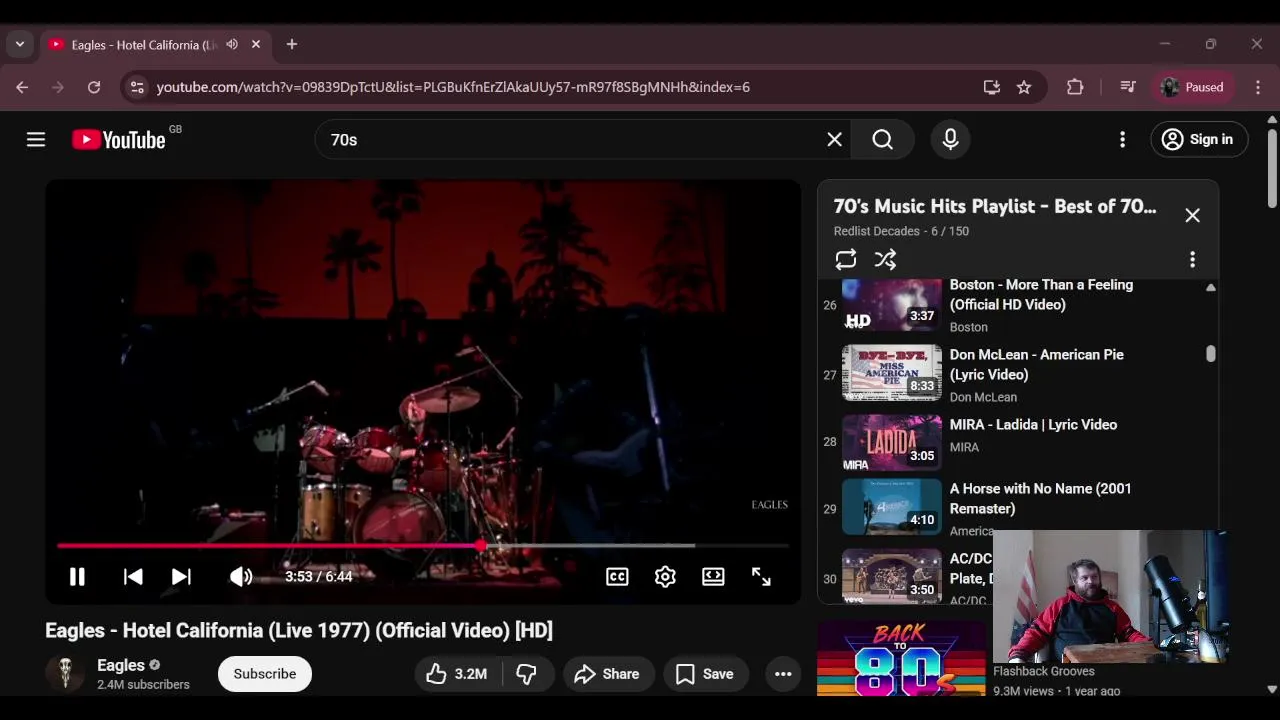
Task: Open the Chrome three-dot menu
Action: tap(1258, 87)
